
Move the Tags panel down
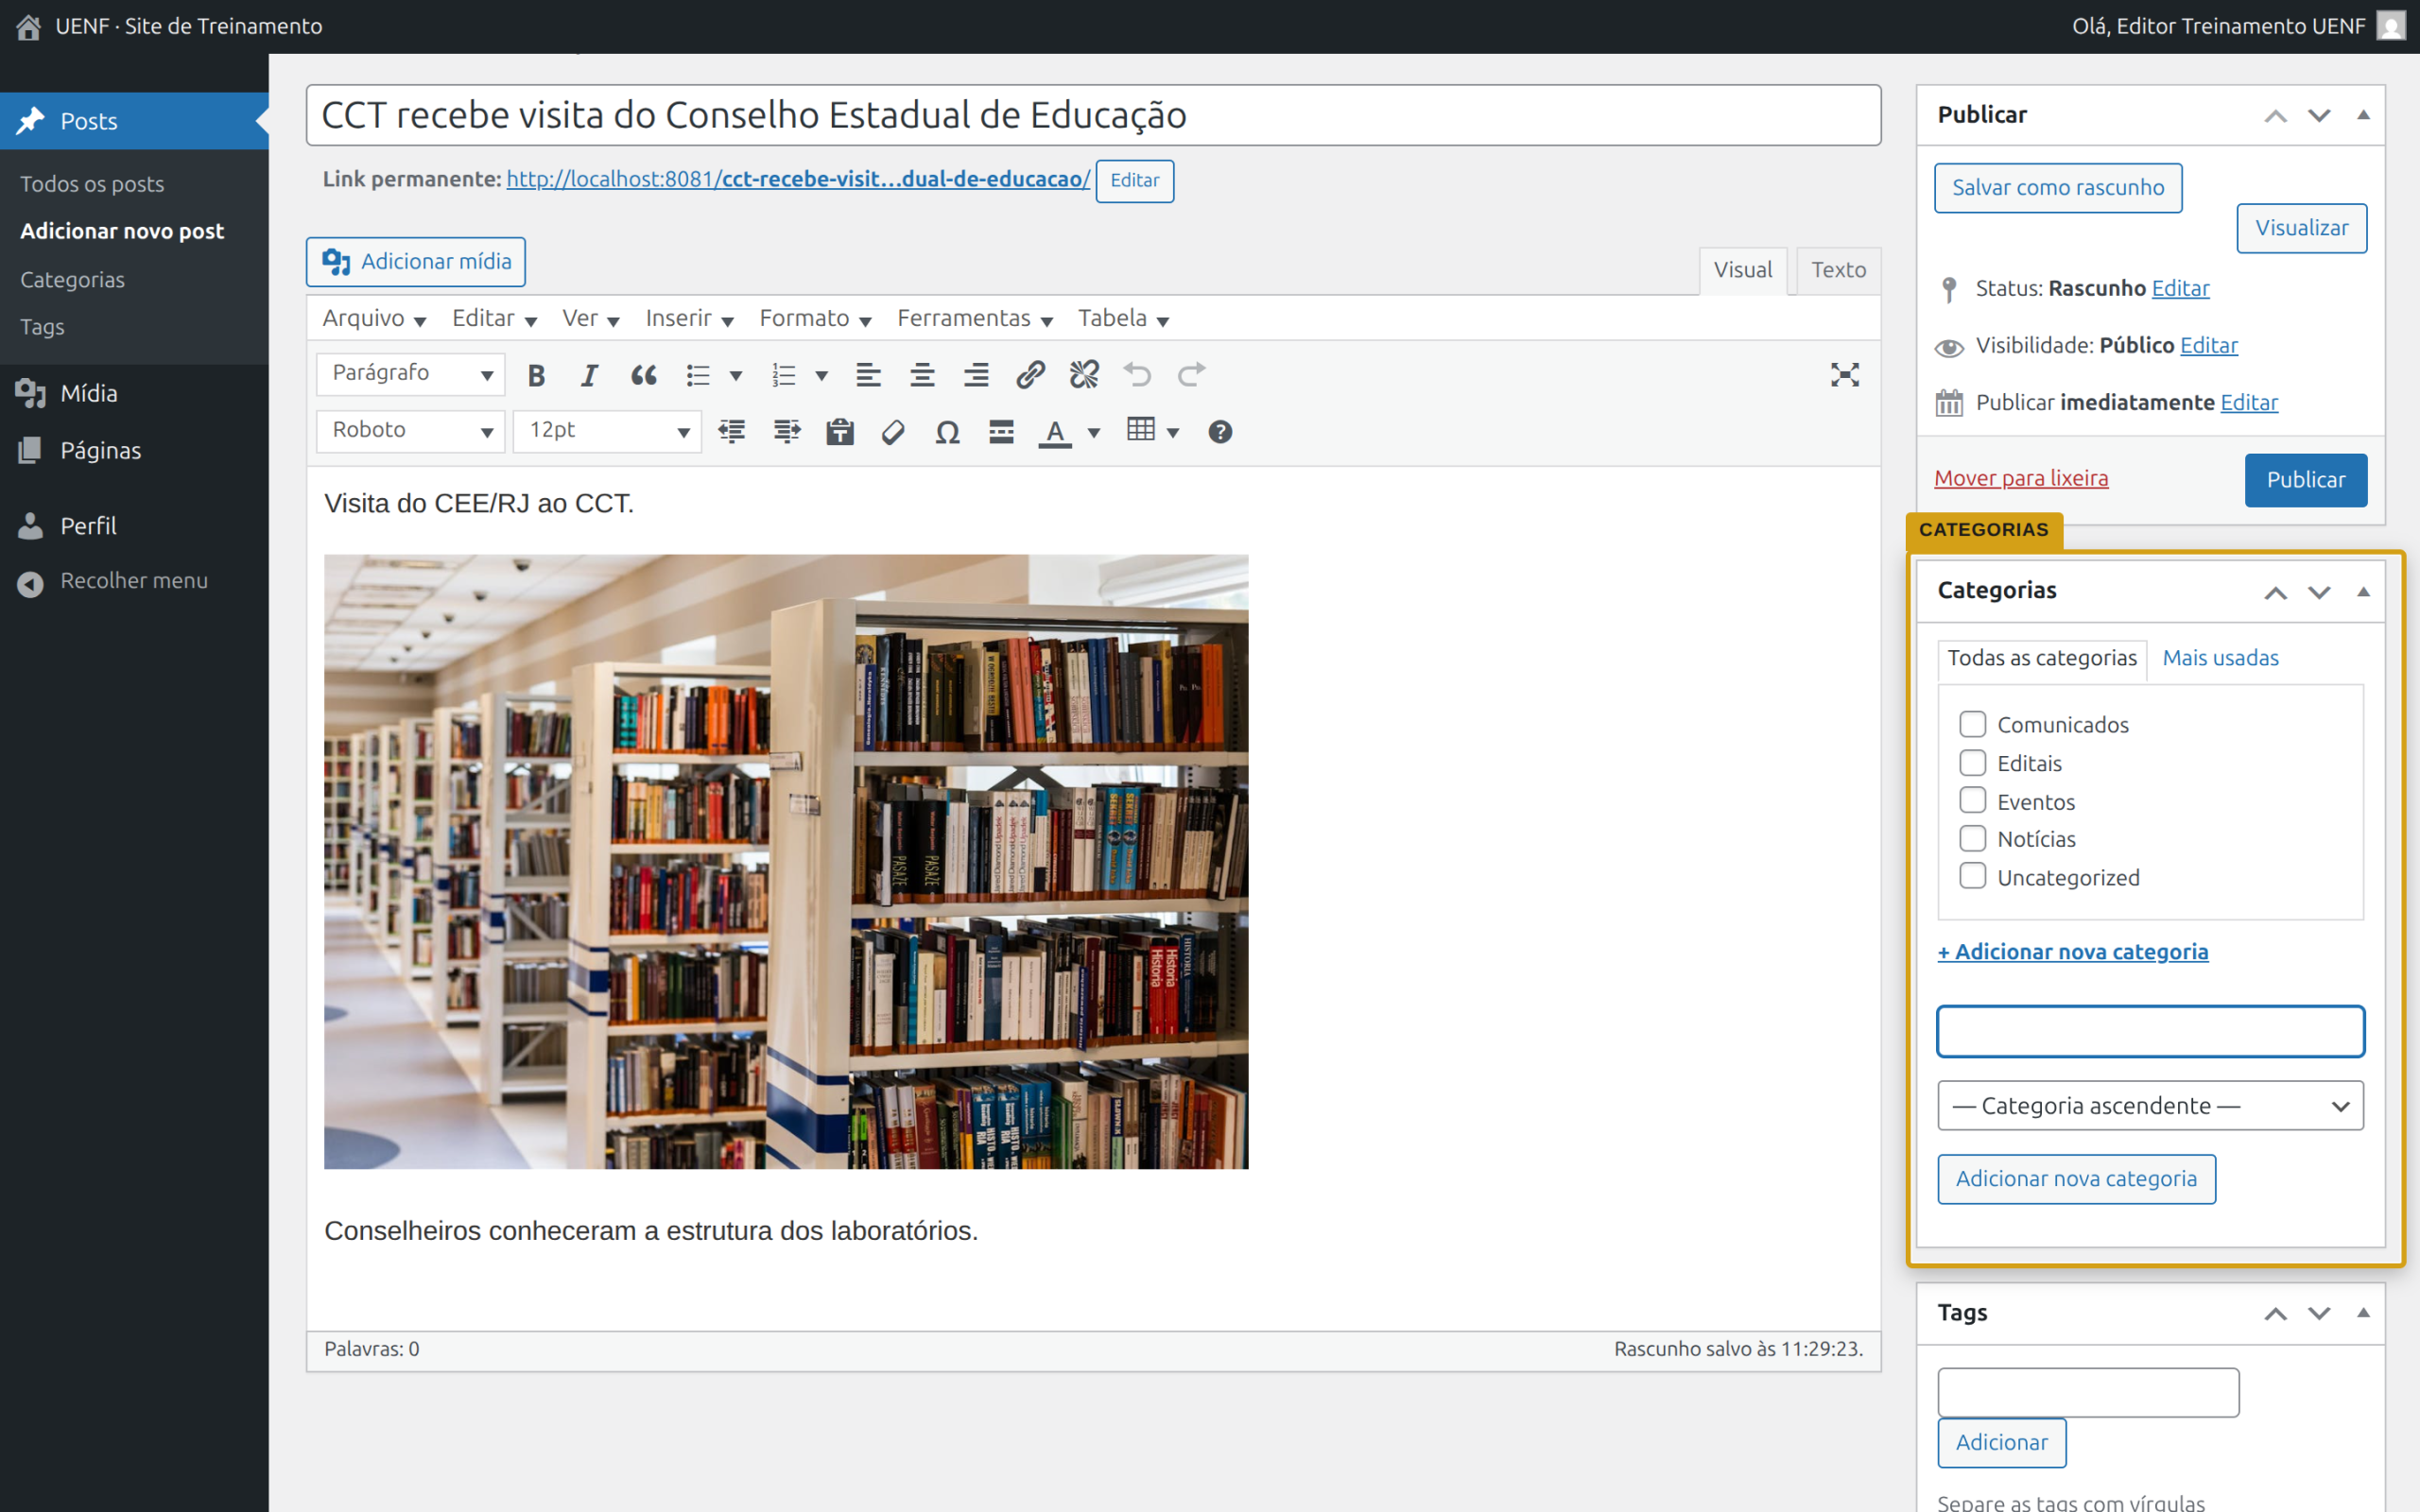coord(2319,1313)
